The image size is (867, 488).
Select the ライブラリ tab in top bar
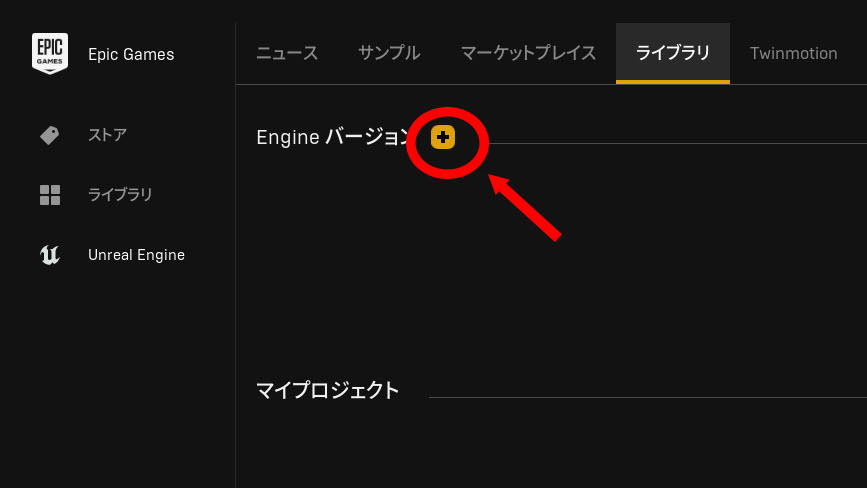673,54
